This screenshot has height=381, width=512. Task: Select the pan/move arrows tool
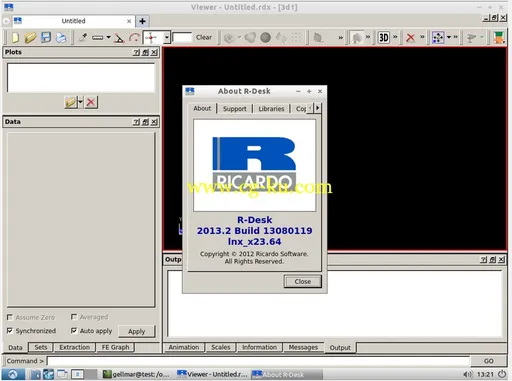(x=438, y=38)
